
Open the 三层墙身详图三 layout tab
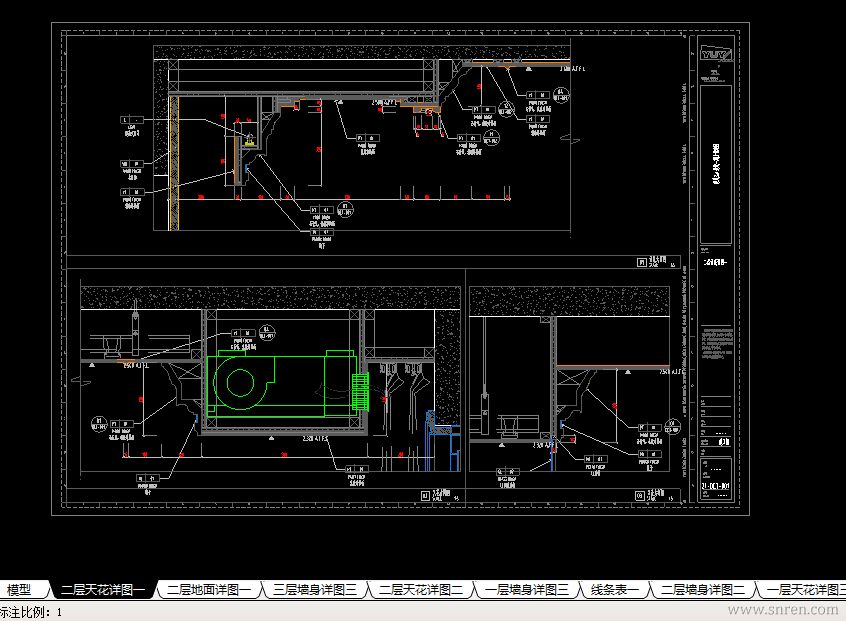pos(315,590)
